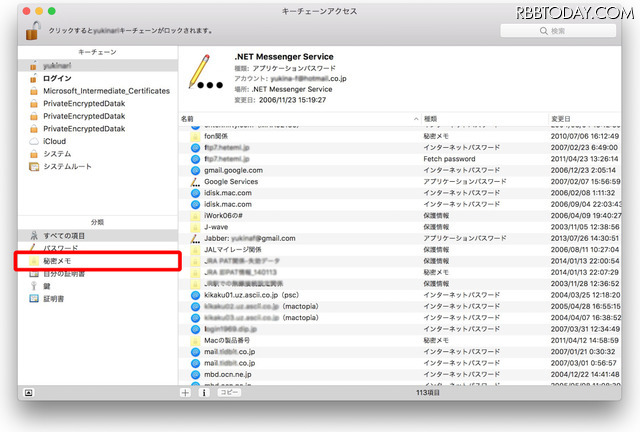This screenshot has width=640, height=432.
Task: Click the sort direction arrow in the 名前 column
Action: (x=416, y=119)
